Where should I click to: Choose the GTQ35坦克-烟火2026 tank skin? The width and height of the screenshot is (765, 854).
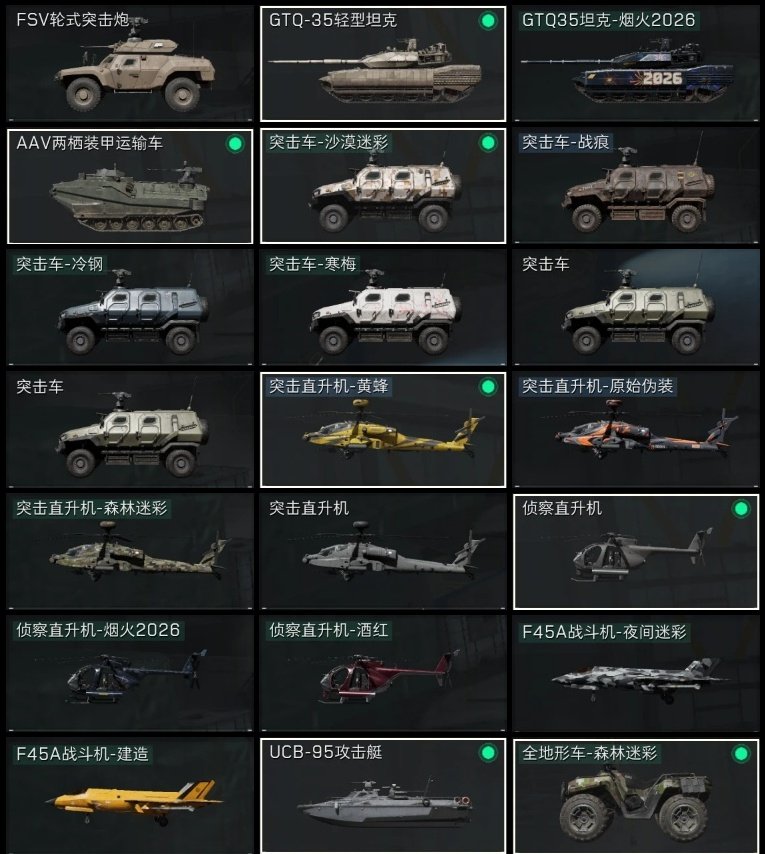click(x=636, y=63)
